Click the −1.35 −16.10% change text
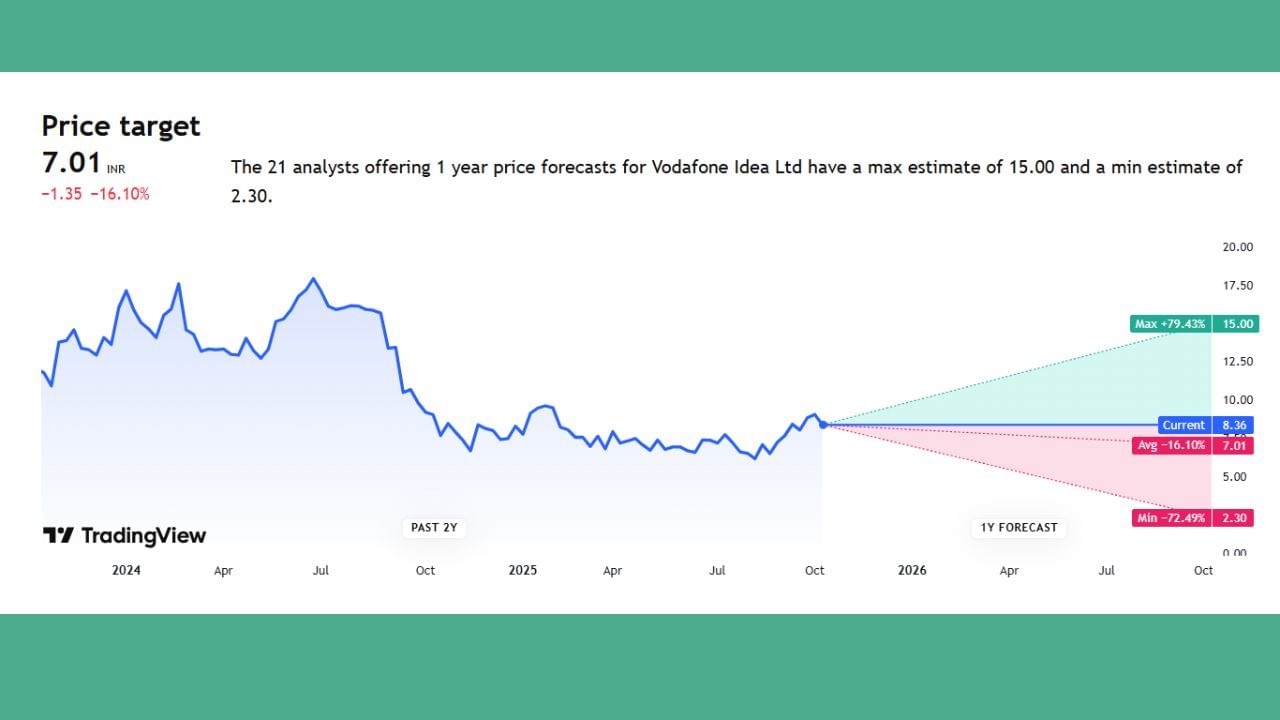The image size is (1280, 720). 95,194
